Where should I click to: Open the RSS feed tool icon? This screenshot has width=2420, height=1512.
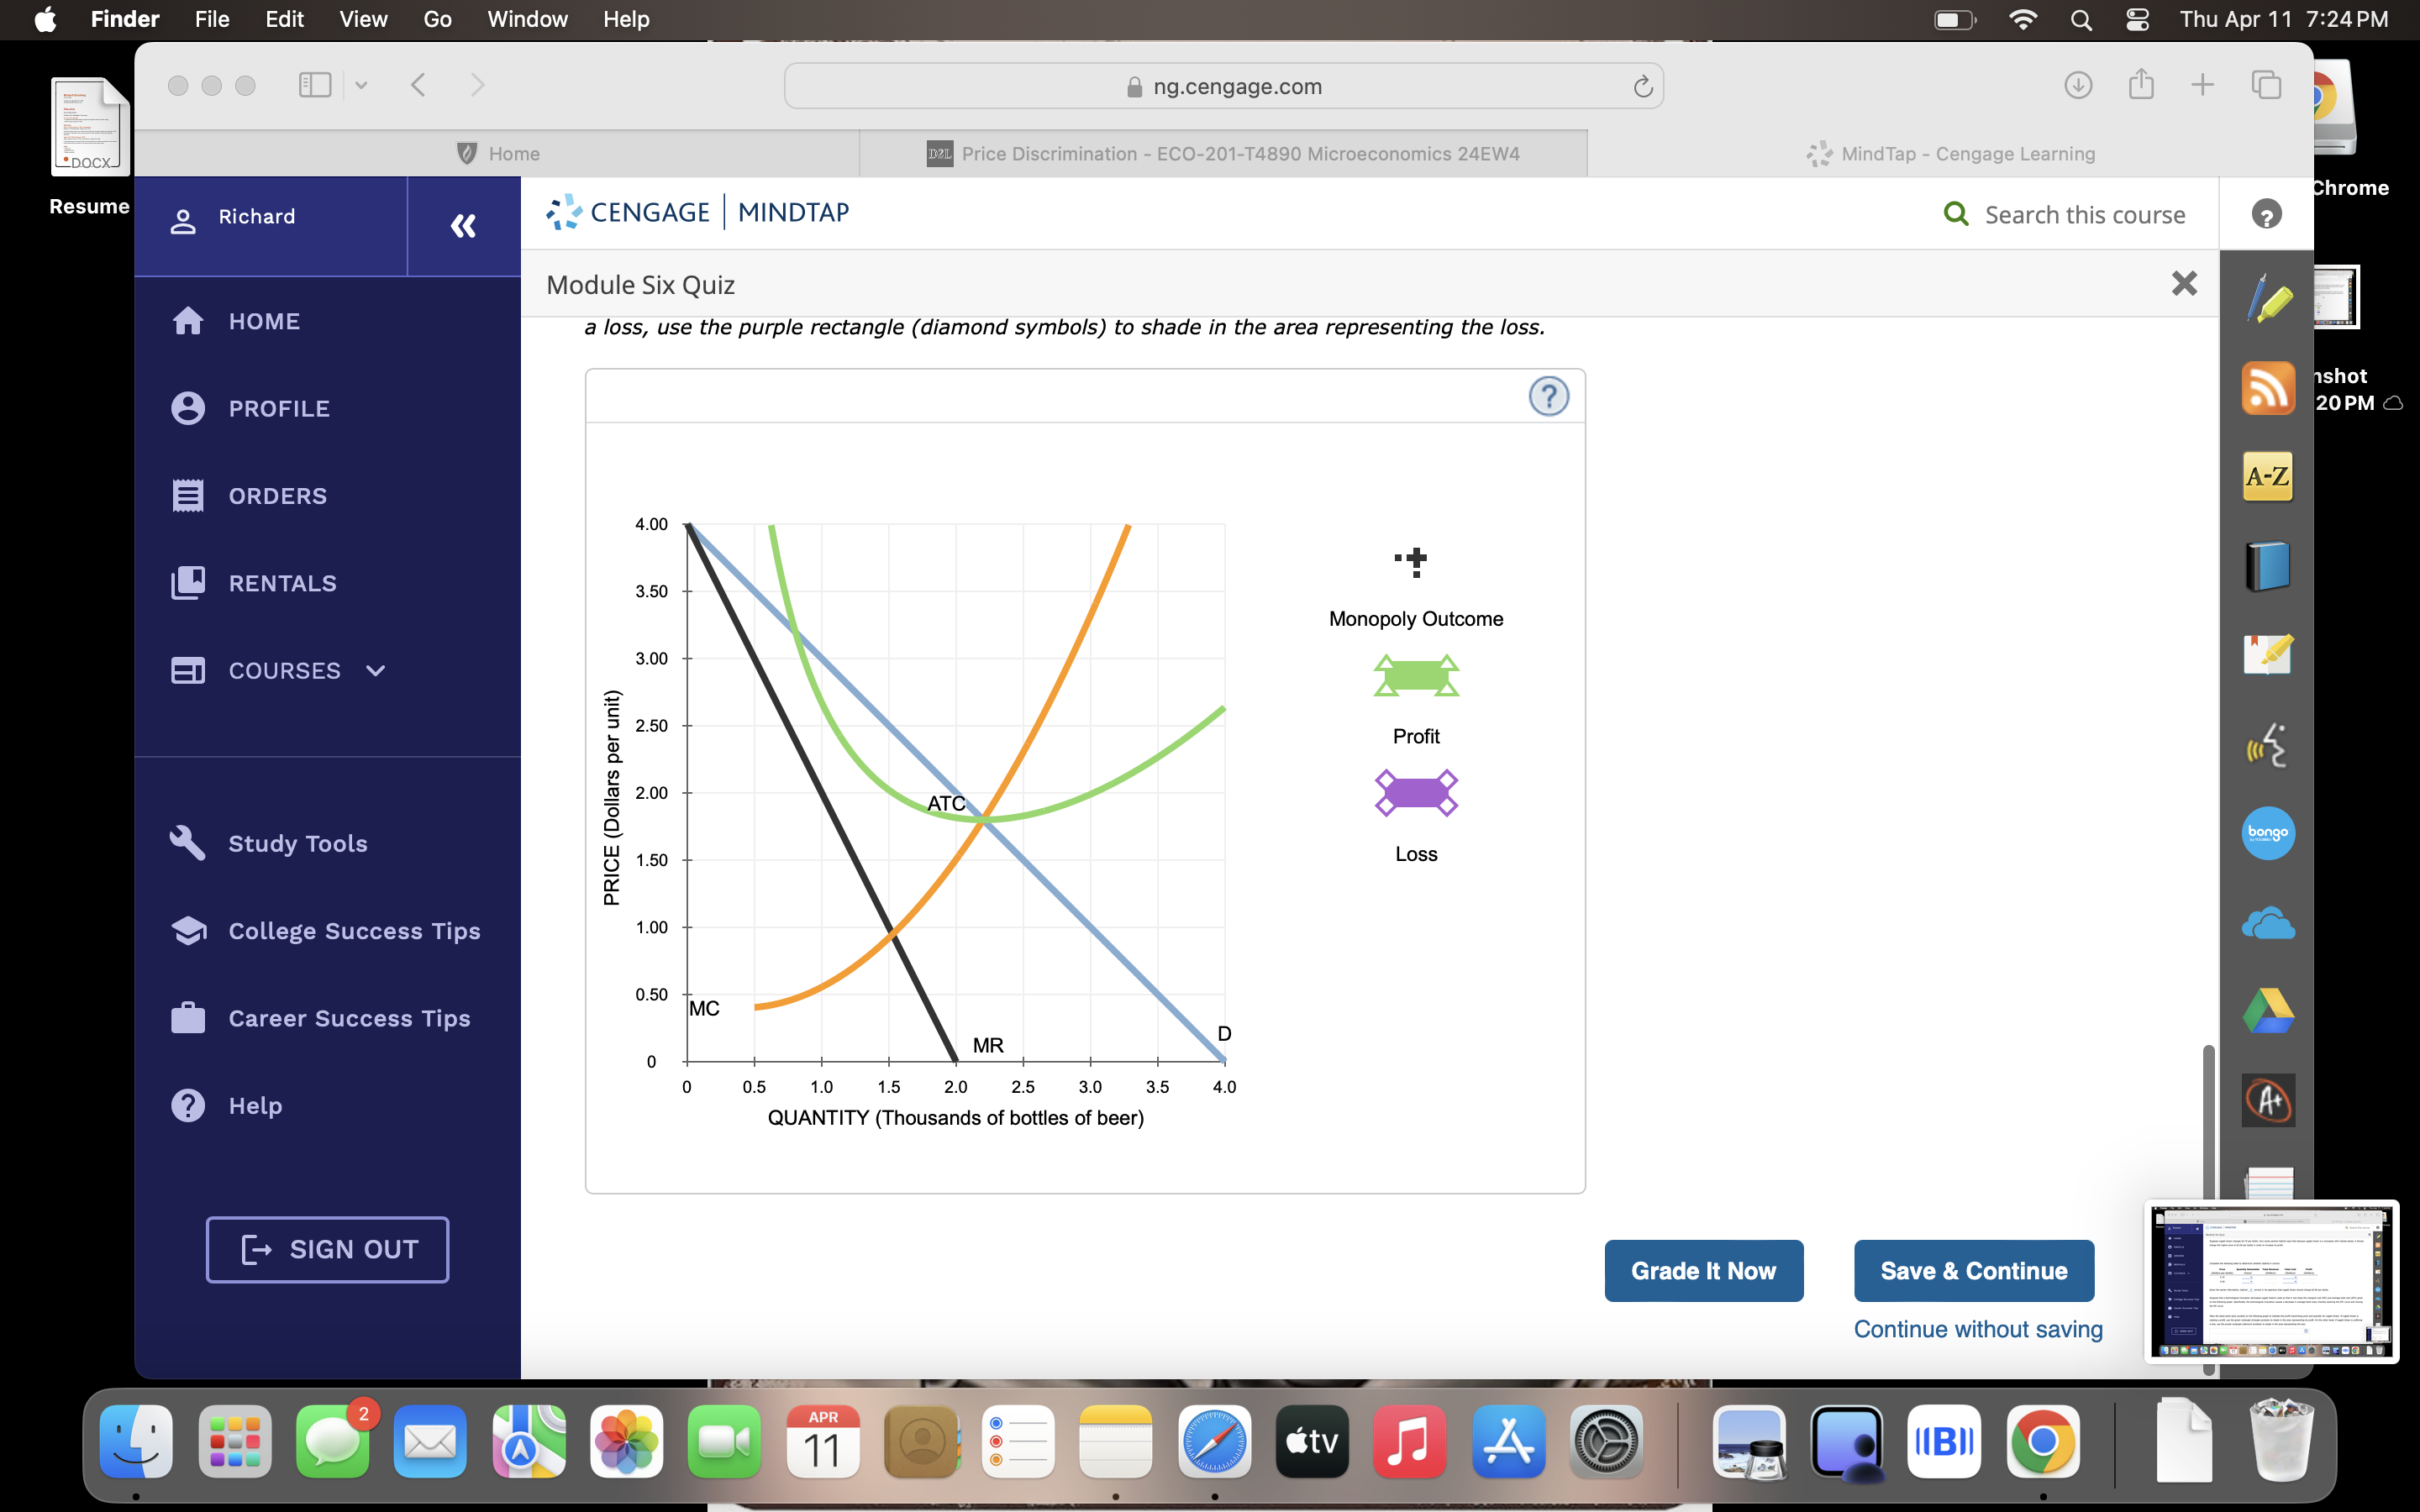click(2267, 388)
